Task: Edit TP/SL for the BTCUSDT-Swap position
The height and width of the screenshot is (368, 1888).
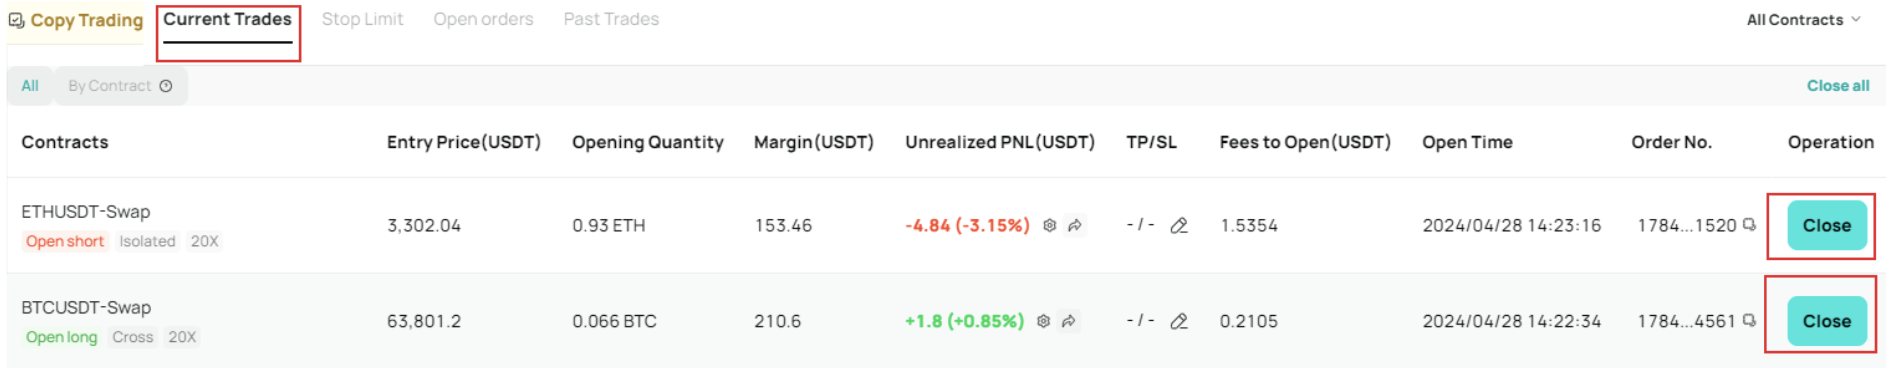Action: (x=1179, y=322)
